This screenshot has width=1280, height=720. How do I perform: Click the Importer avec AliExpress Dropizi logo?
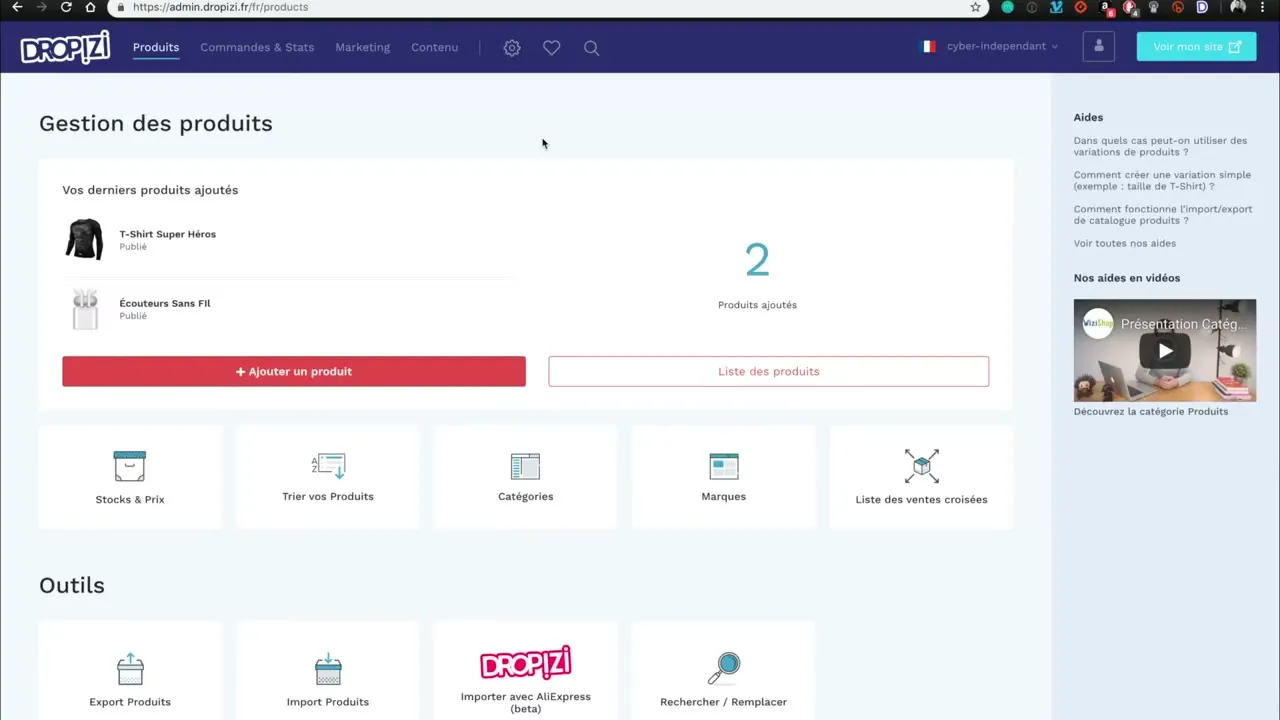(x=525, y=662)
